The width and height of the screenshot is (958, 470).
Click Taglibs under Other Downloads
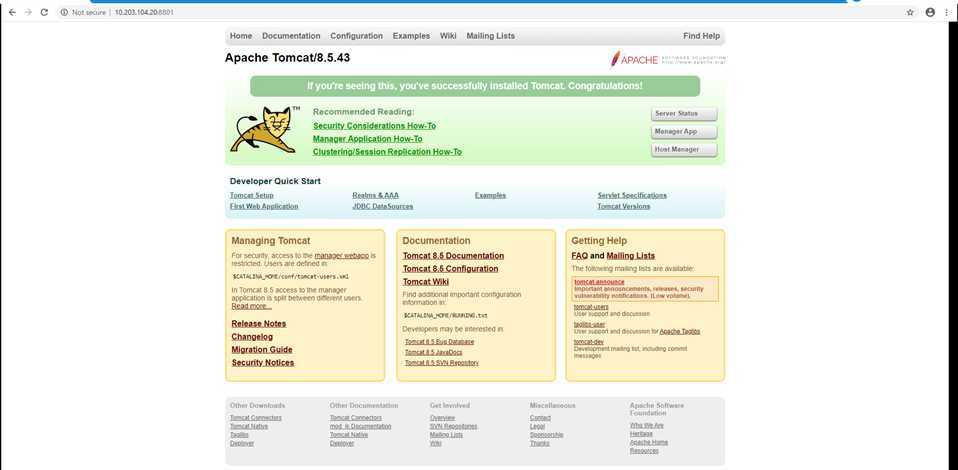pyautogui.click(x=239, y=435)
